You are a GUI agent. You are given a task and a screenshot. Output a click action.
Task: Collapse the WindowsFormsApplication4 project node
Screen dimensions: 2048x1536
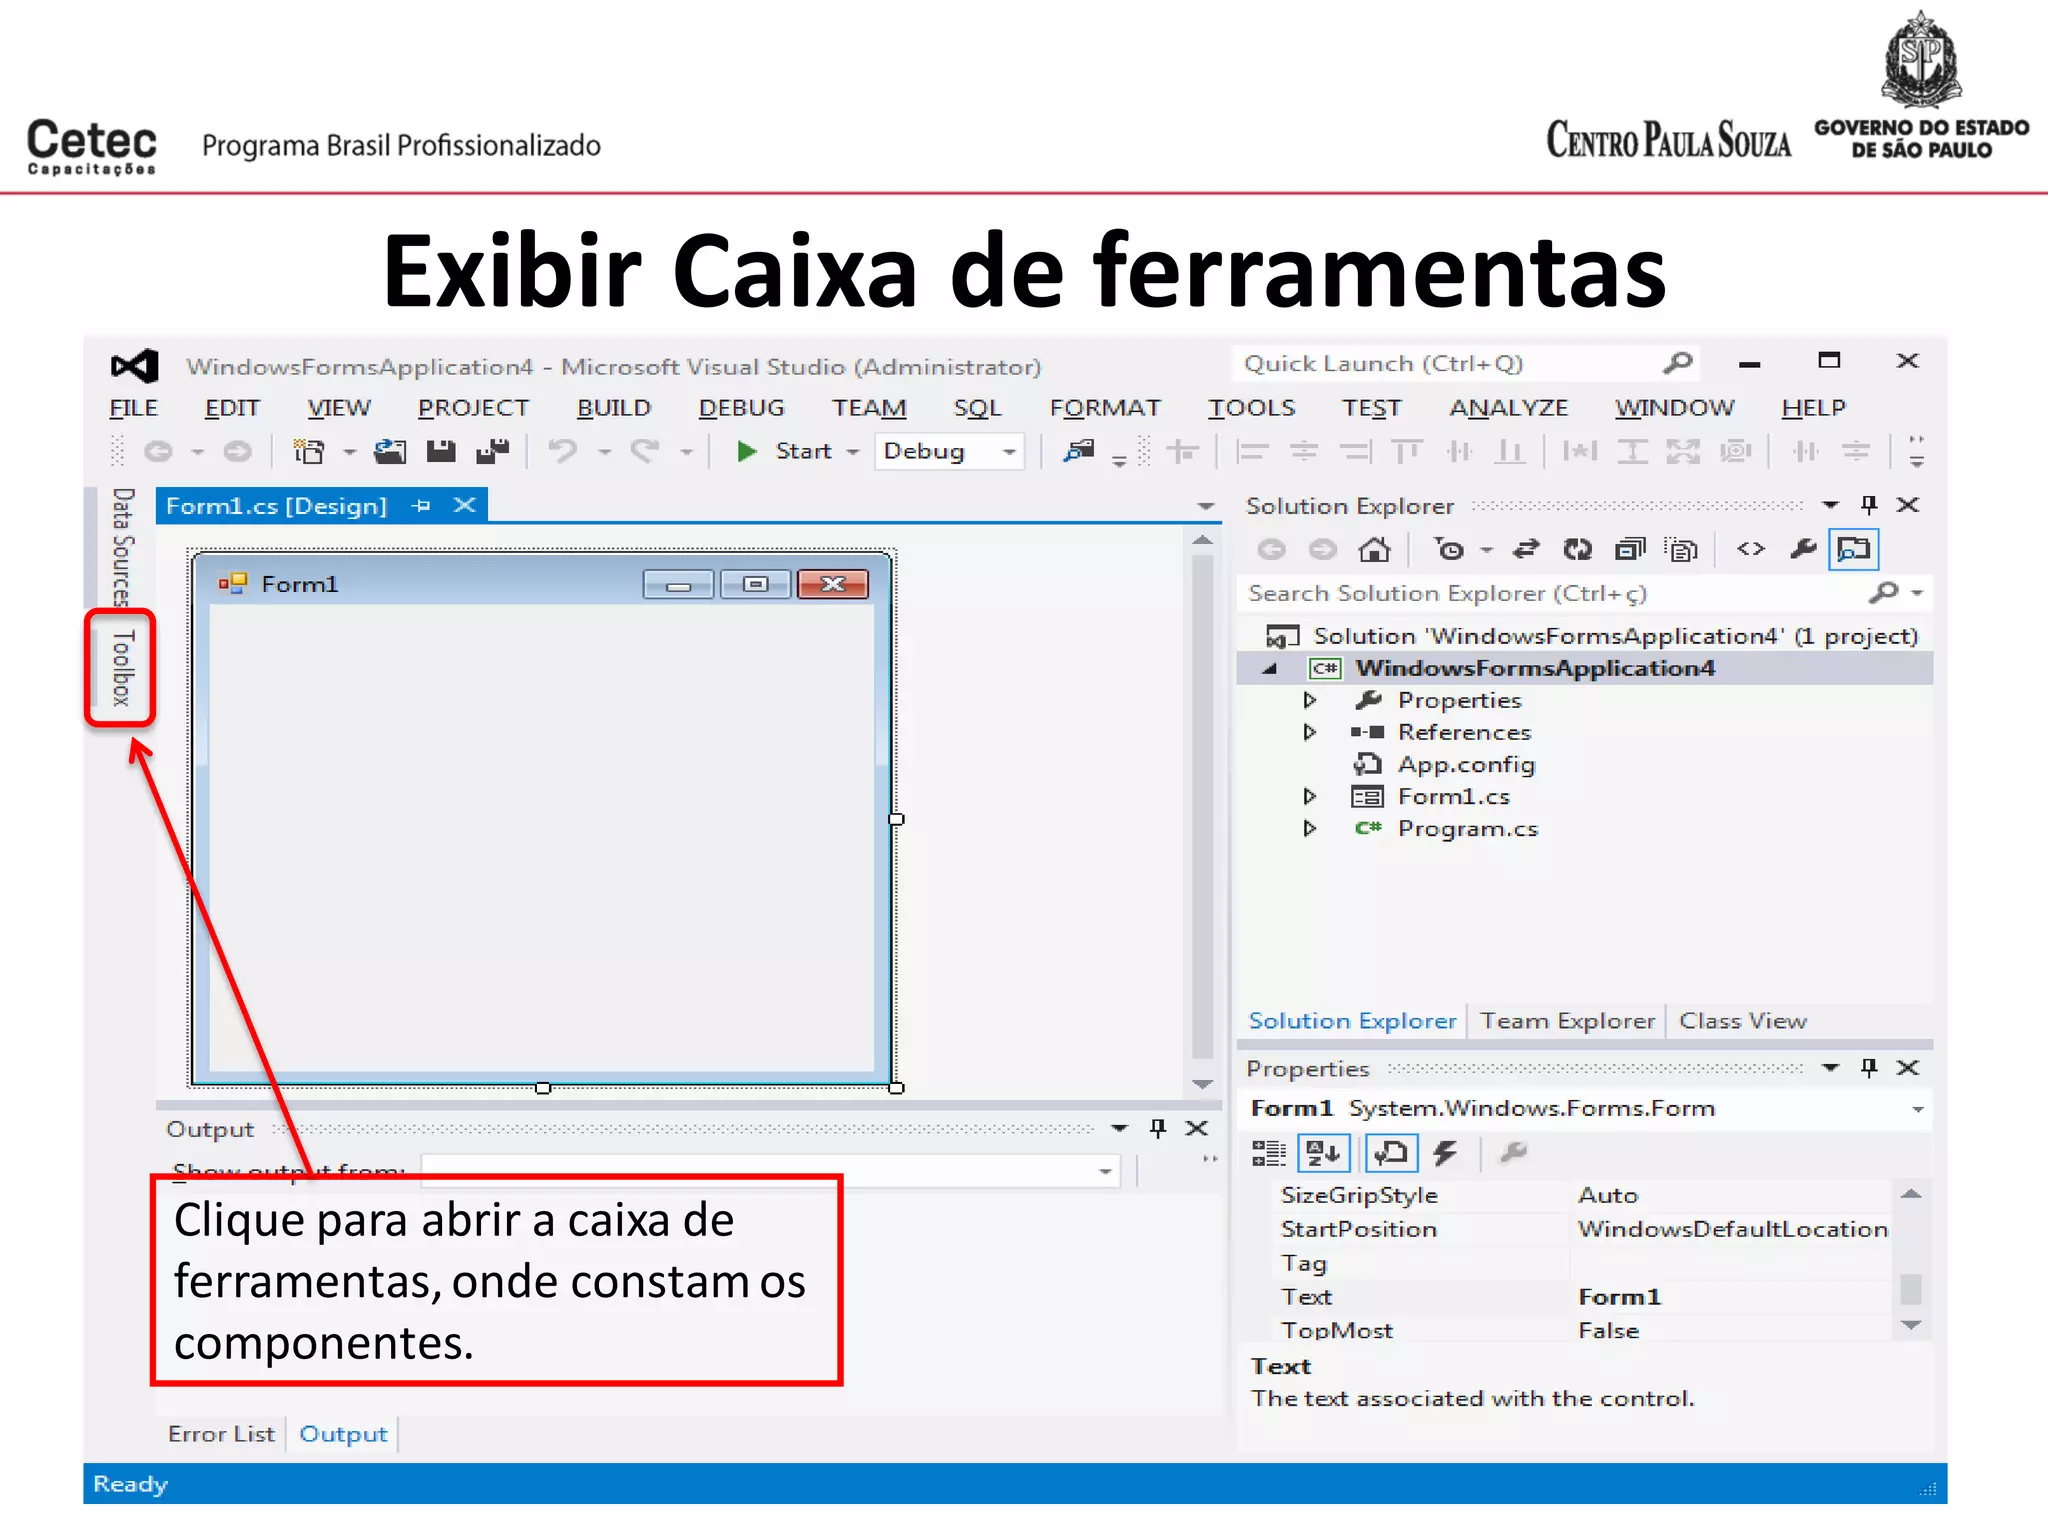click(x=1271, y=669)
